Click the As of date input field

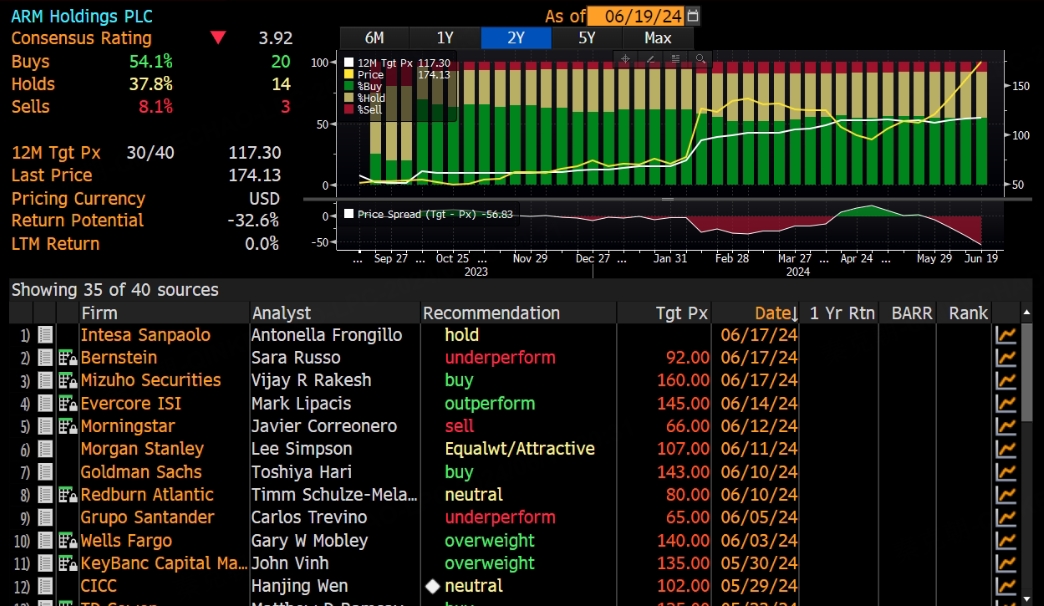[636, 16]
